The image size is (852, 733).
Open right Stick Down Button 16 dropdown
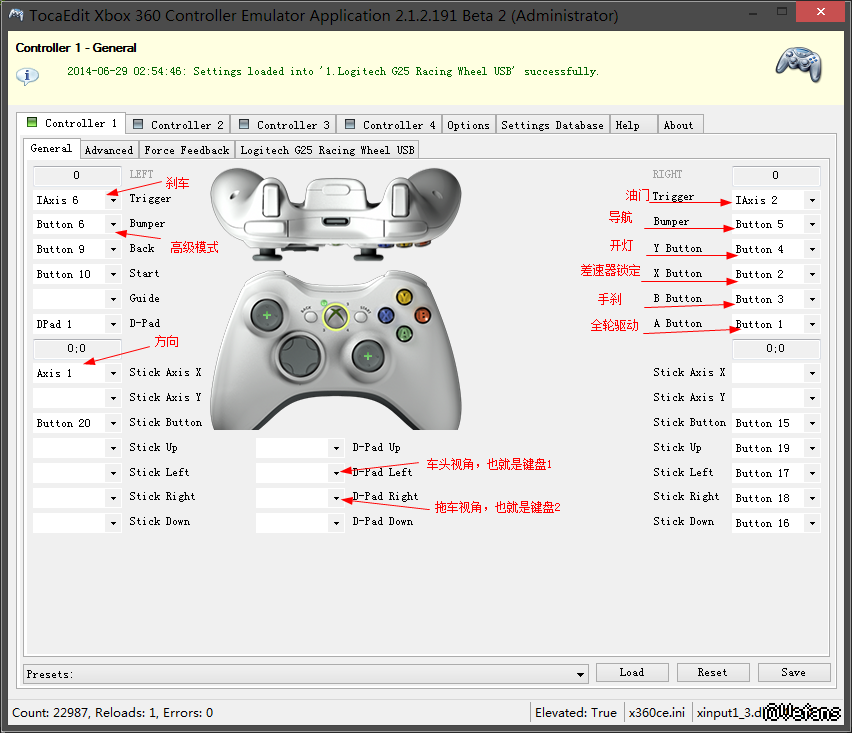(x=812, y=523)
